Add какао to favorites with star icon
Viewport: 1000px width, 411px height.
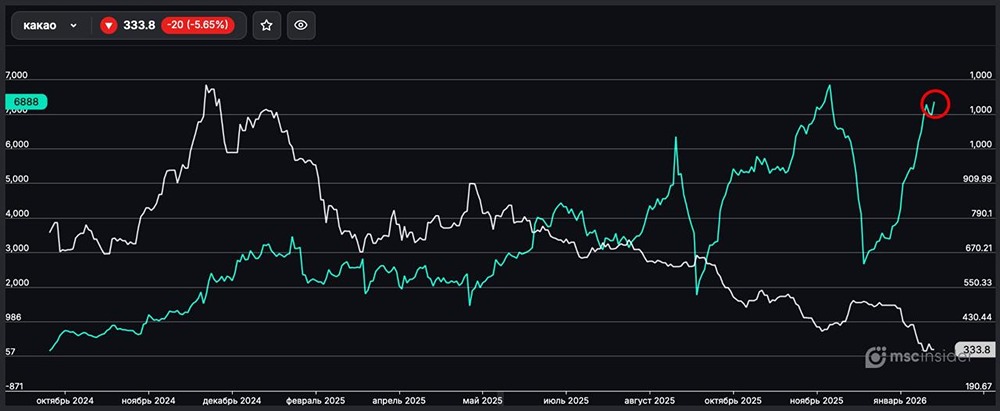pos(266,25)
